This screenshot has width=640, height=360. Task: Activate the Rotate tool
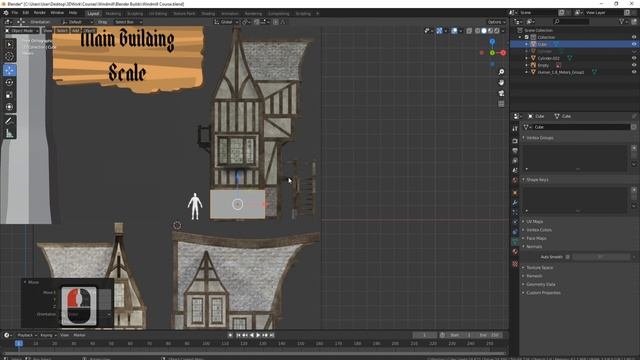point(9,82)
